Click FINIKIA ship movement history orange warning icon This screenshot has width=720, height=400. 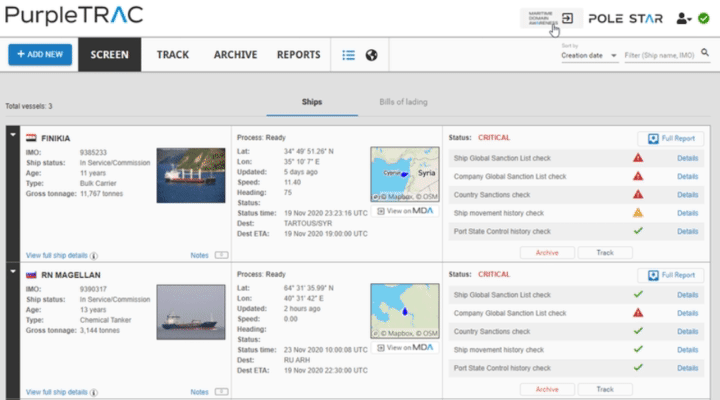point(638,213)
